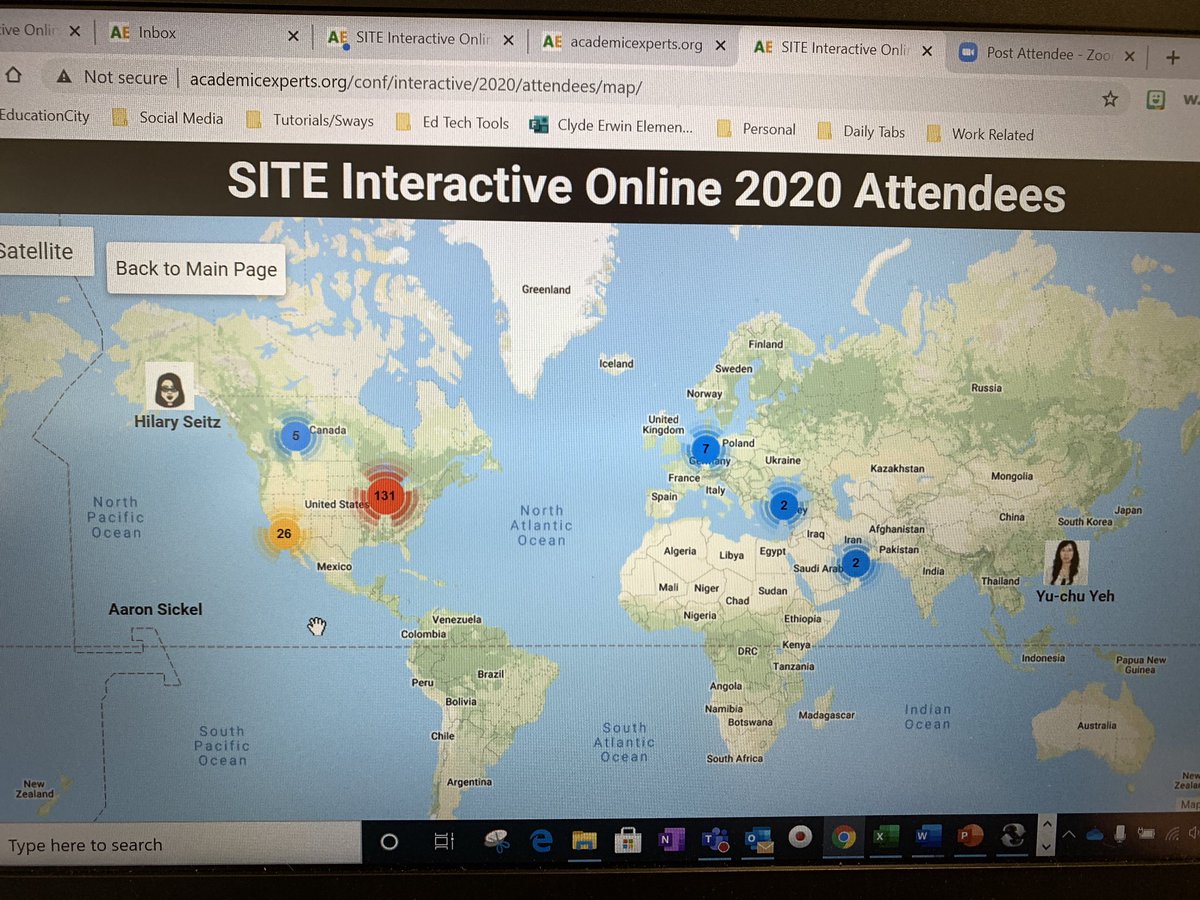1200x900 pixels.
Task: Open the Daily Tabs bookmarks folder
Action: click(861, 131)
